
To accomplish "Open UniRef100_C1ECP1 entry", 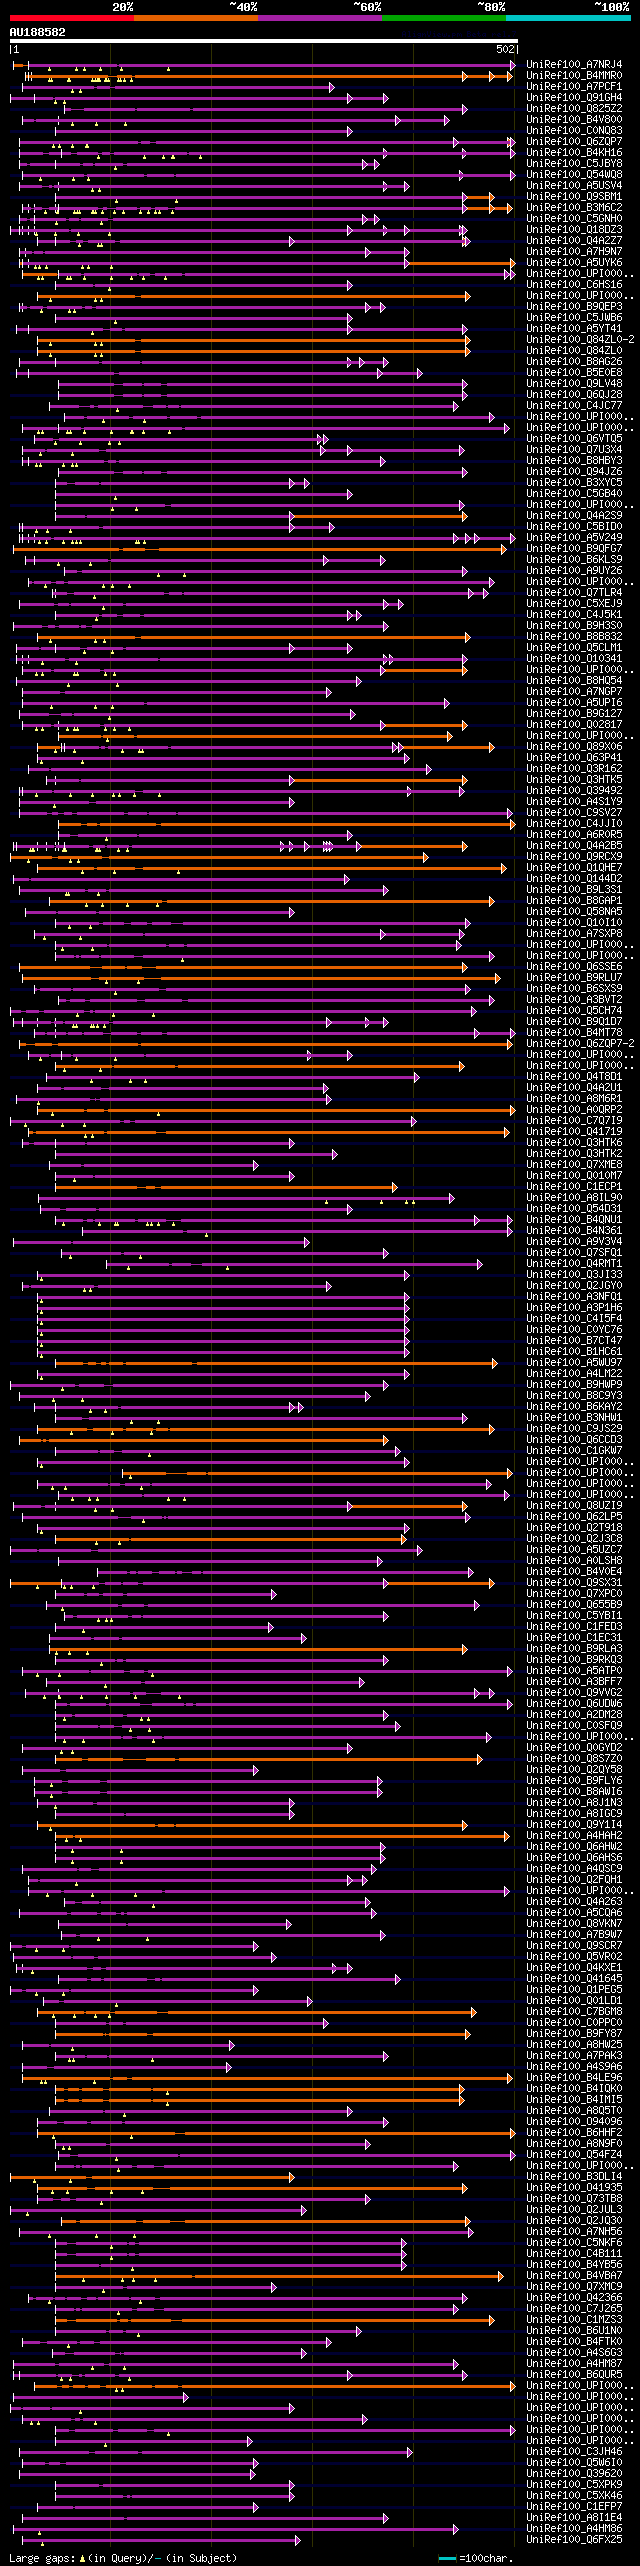I will click(574, 1187).
